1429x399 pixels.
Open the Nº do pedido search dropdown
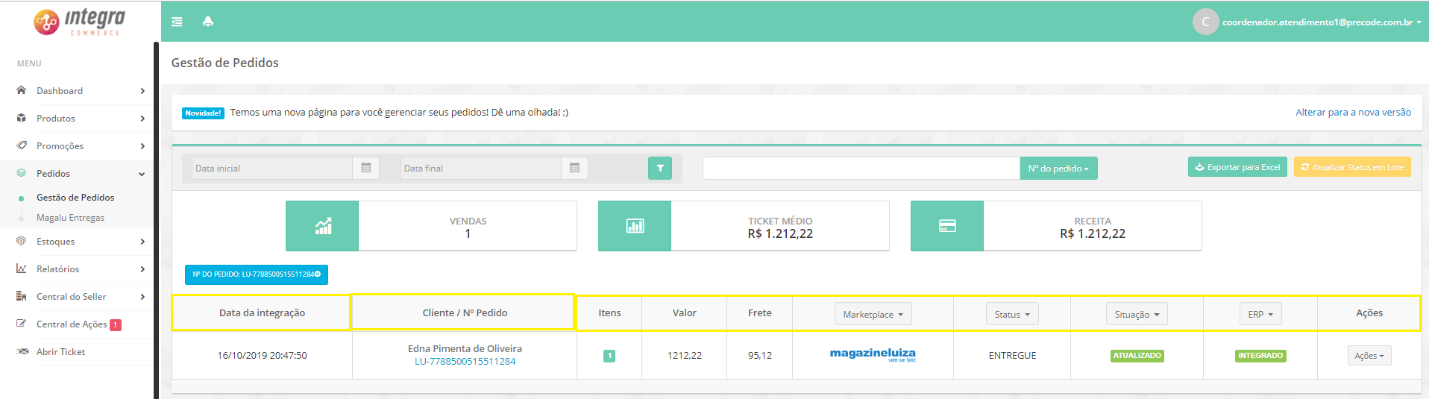(1058, 168)
